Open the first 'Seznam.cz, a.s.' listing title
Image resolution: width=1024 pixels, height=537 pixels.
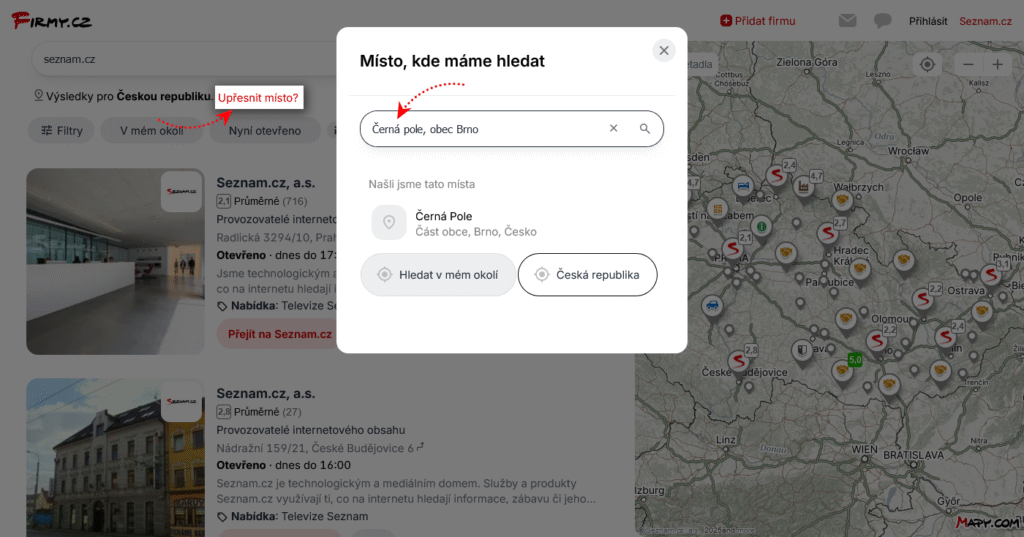tap(266, 183)
